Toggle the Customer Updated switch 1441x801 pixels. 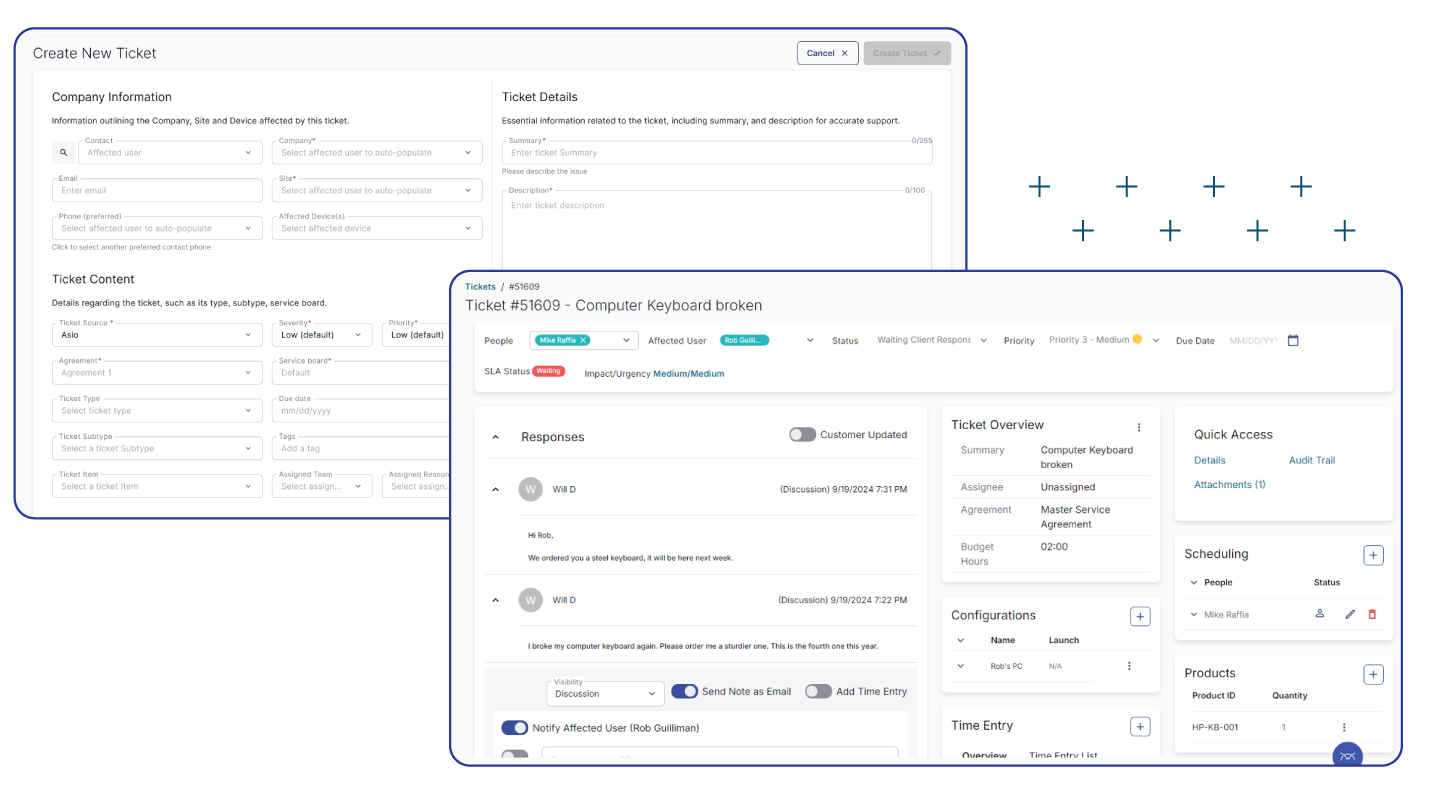(802, 435)
